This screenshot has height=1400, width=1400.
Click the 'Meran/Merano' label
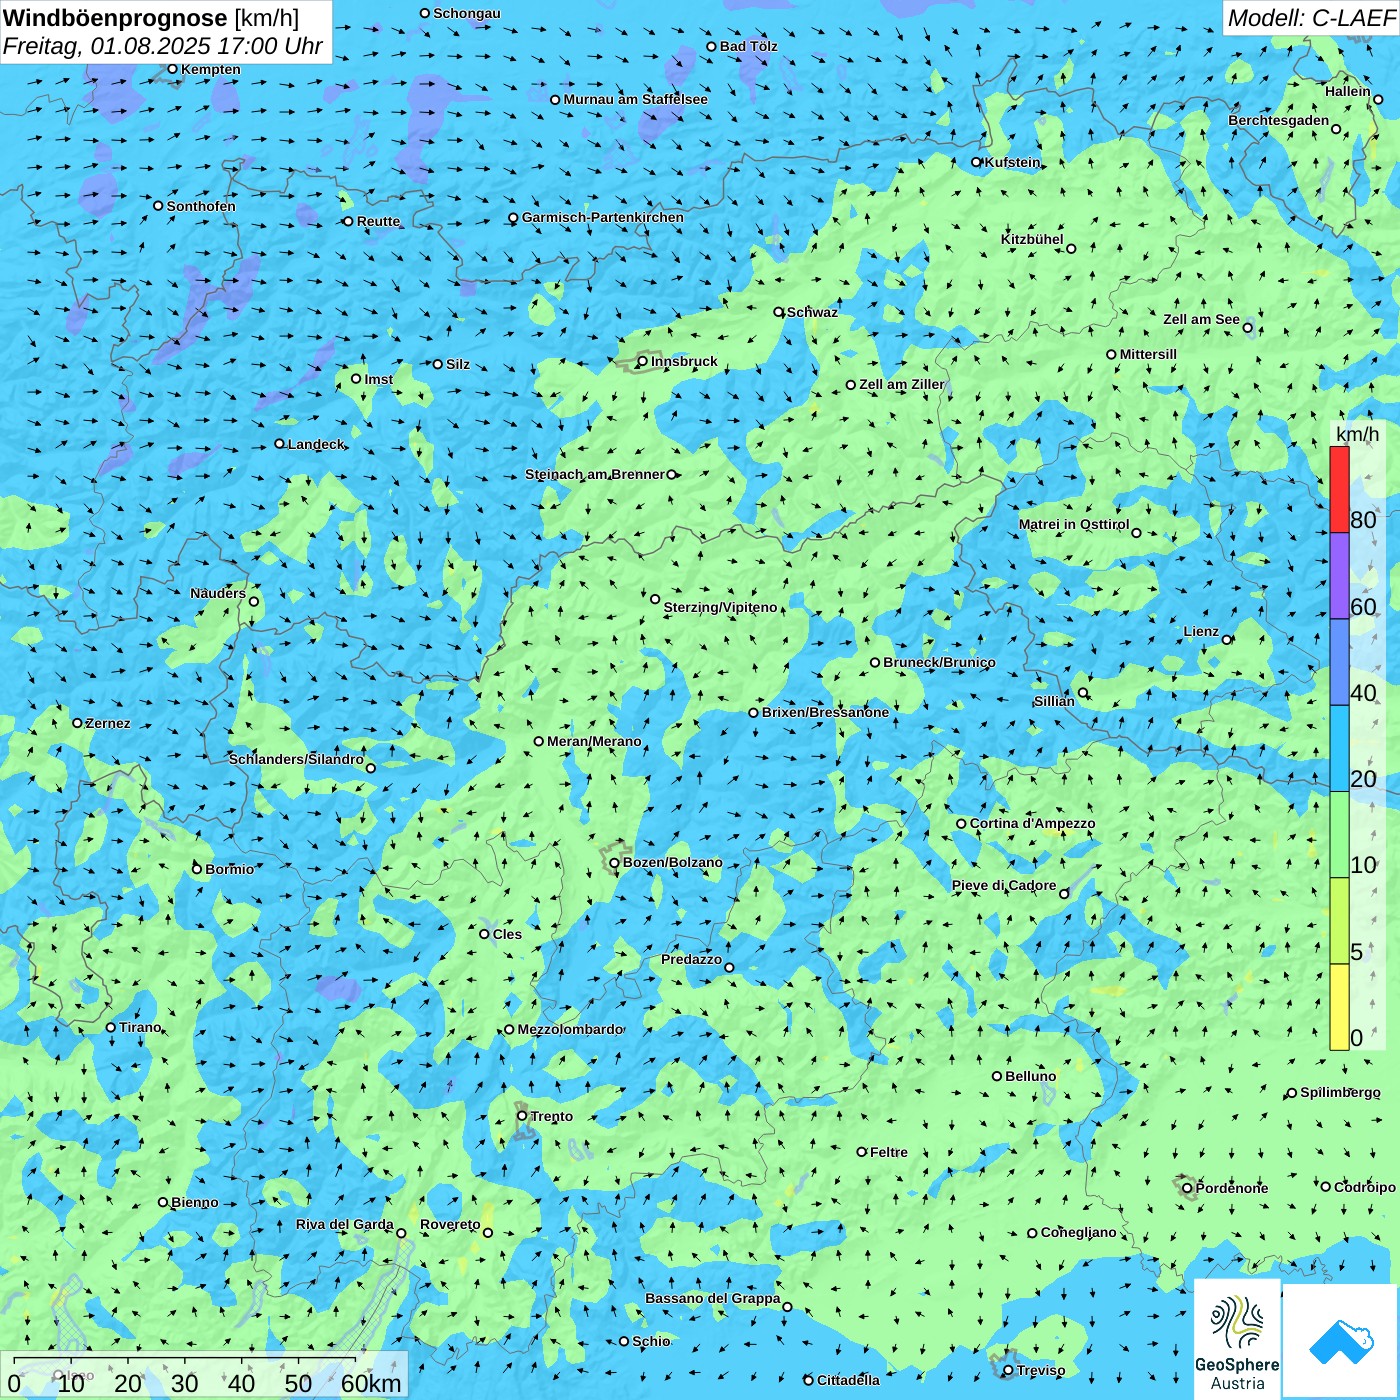[594, 741]
